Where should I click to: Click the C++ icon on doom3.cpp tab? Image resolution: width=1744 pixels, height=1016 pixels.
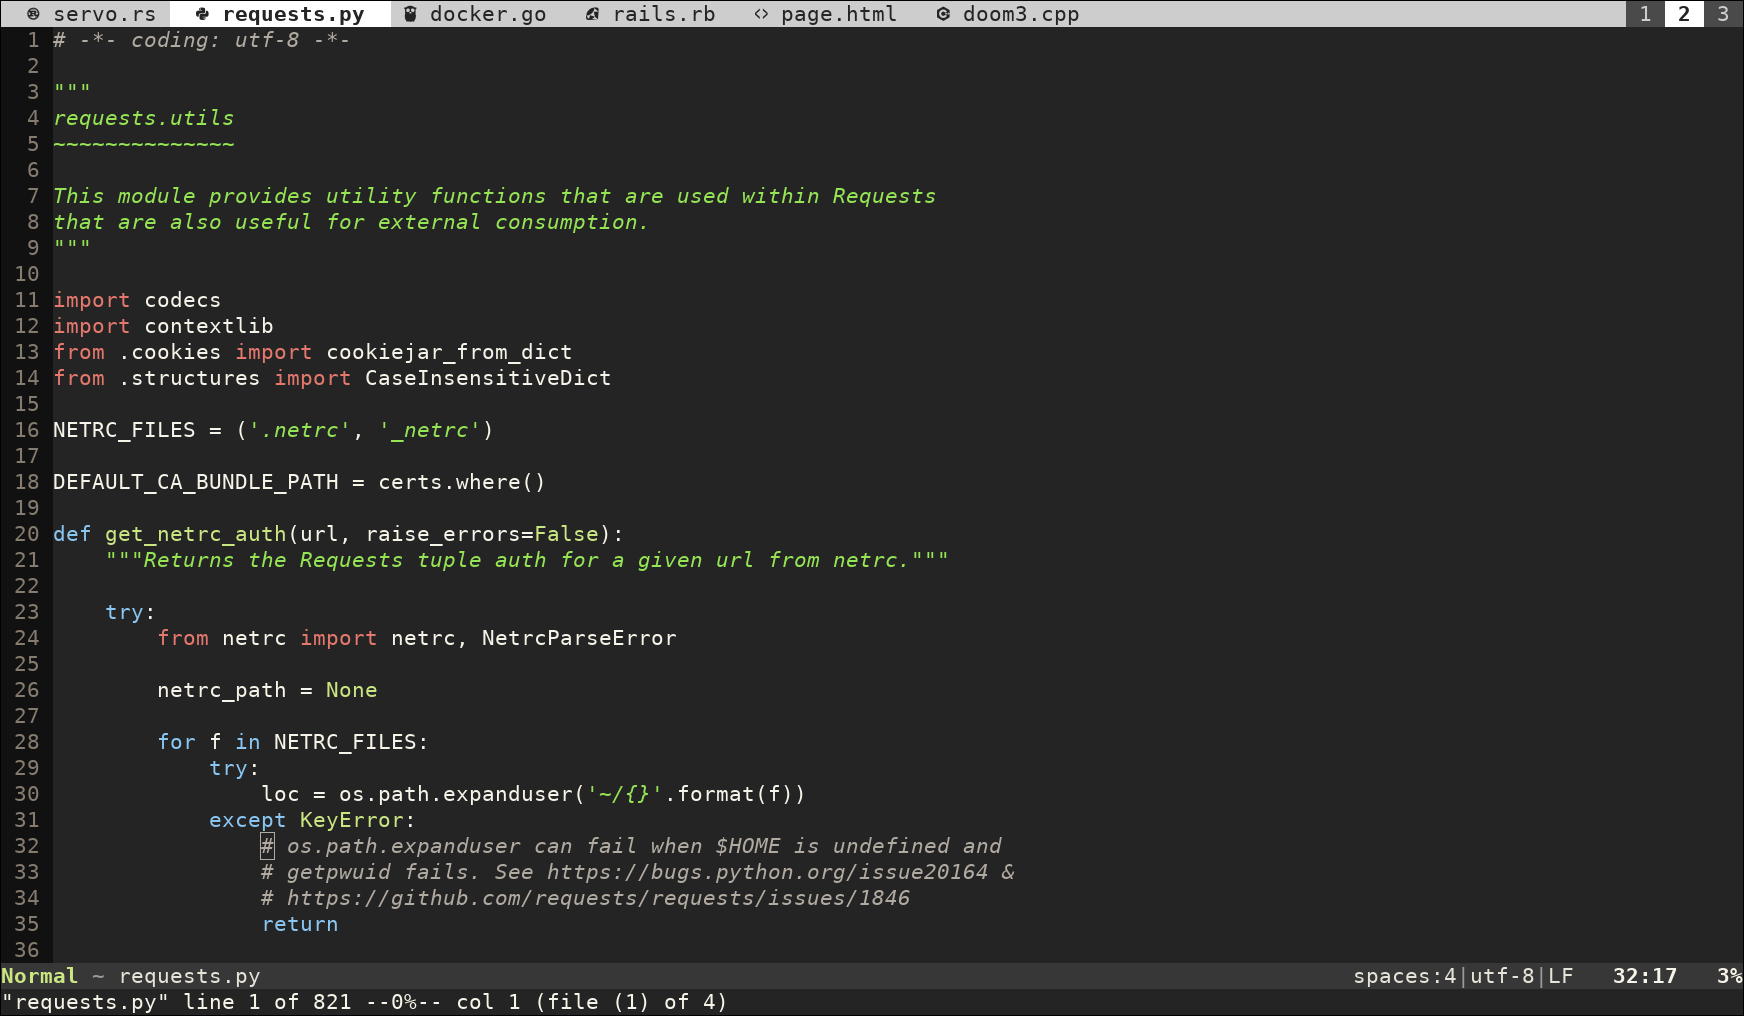[943, 14]
